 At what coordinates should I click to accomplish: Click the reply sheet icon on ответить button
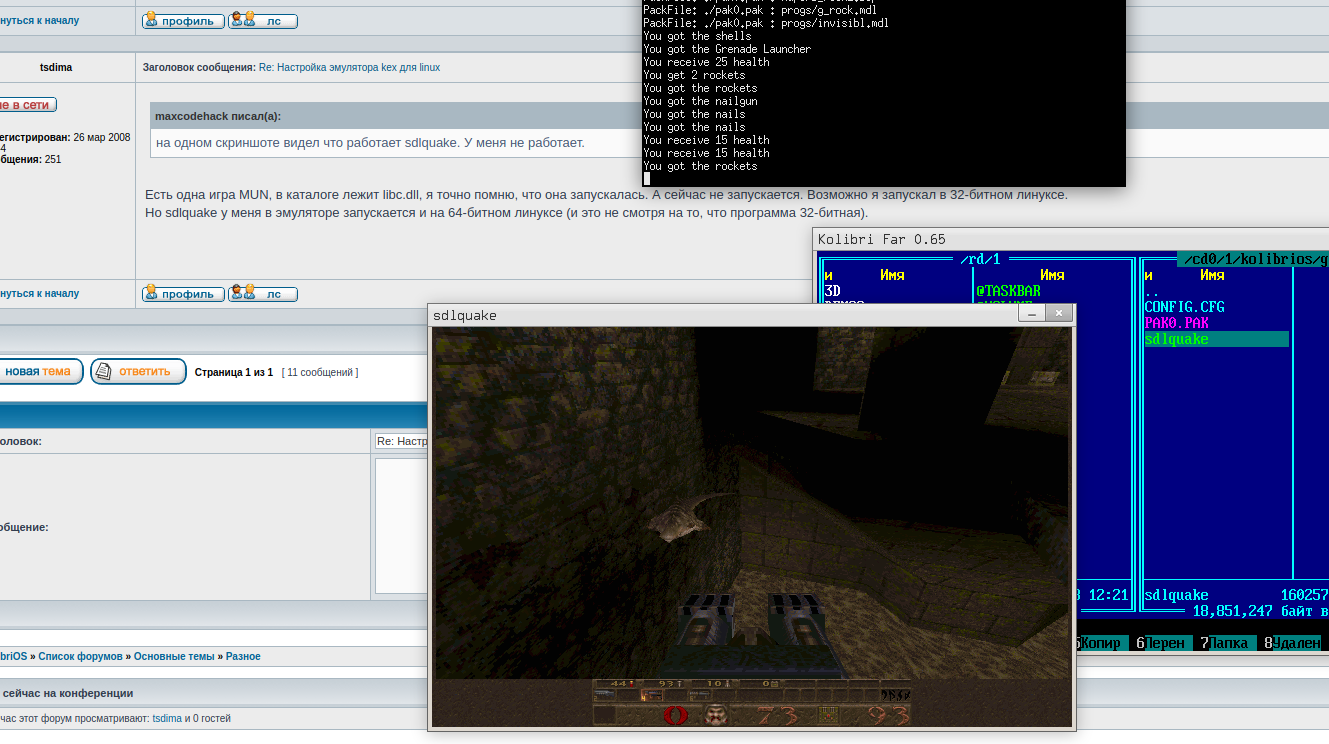pos(101,370)
